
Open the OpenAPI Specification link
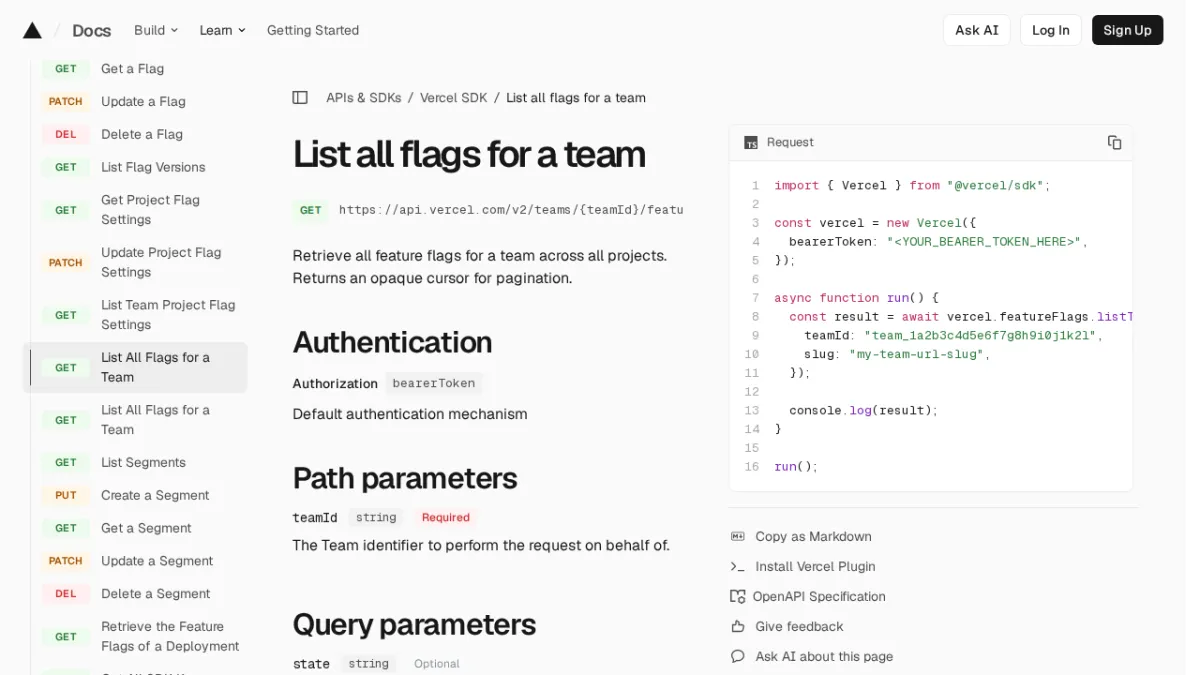click(819, 597)
